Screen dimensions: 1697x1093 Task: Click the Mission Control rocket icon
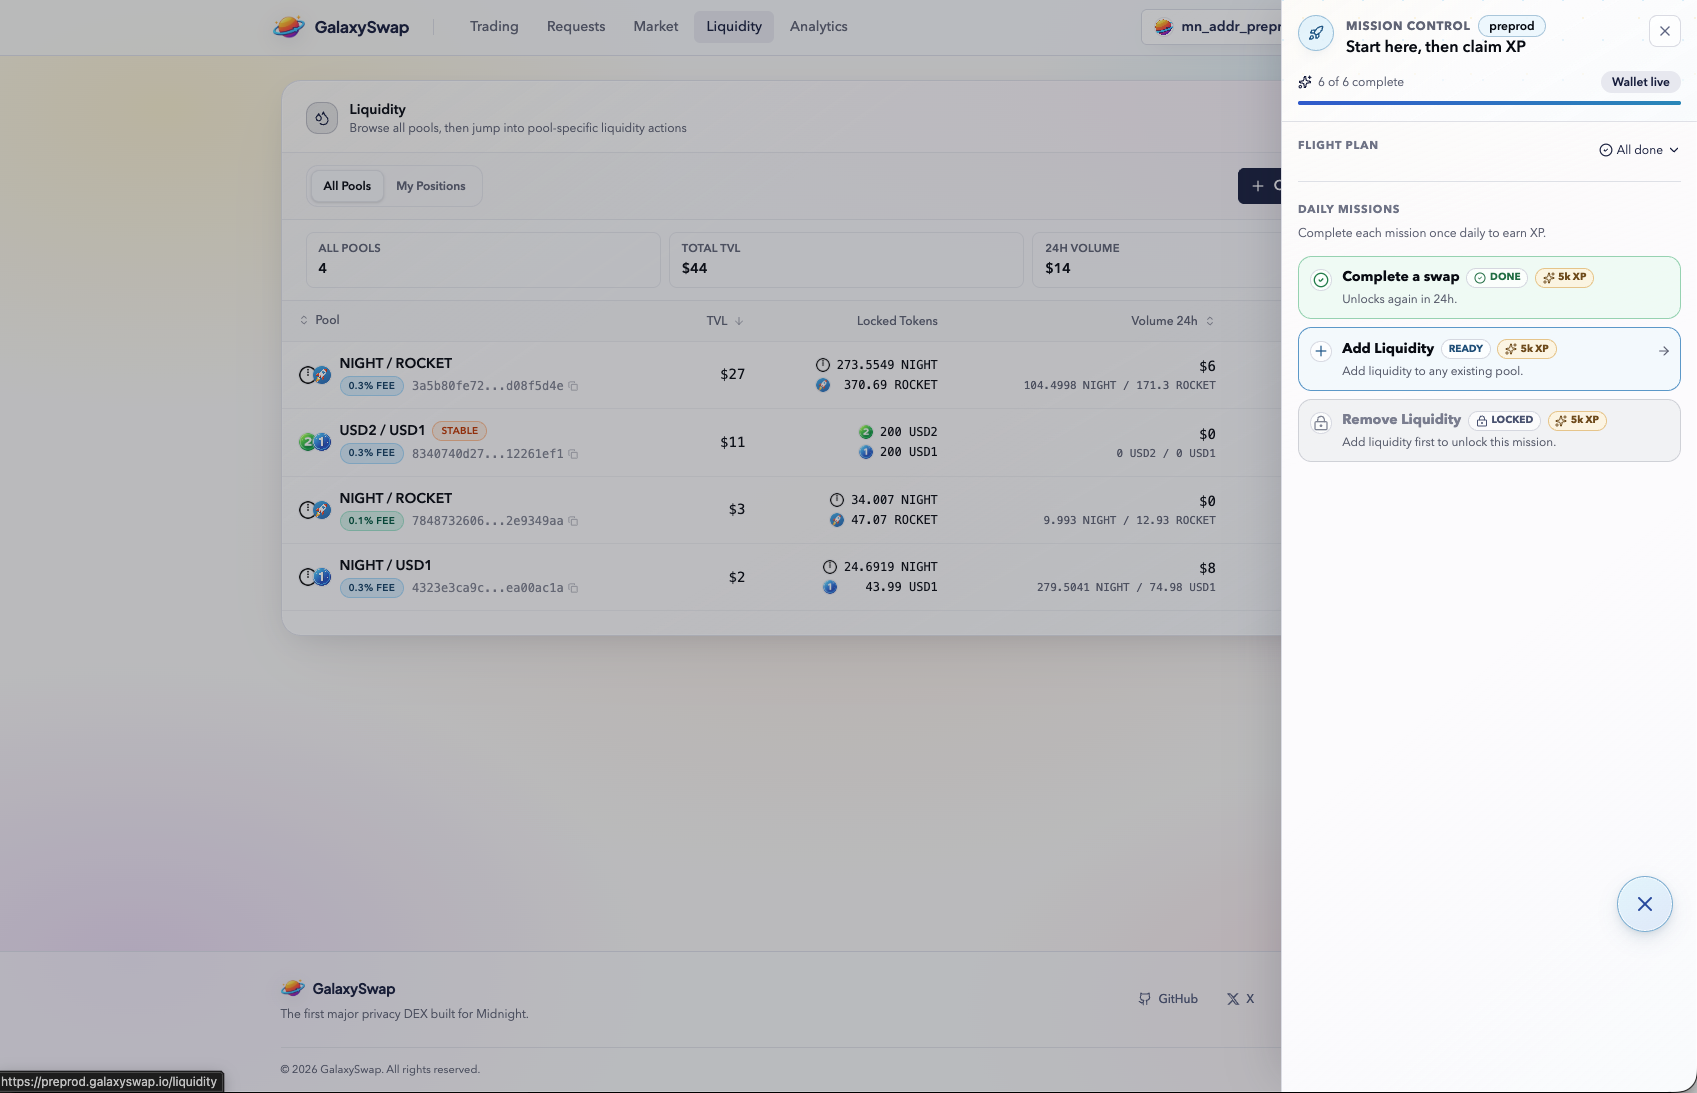(1316, 33)
